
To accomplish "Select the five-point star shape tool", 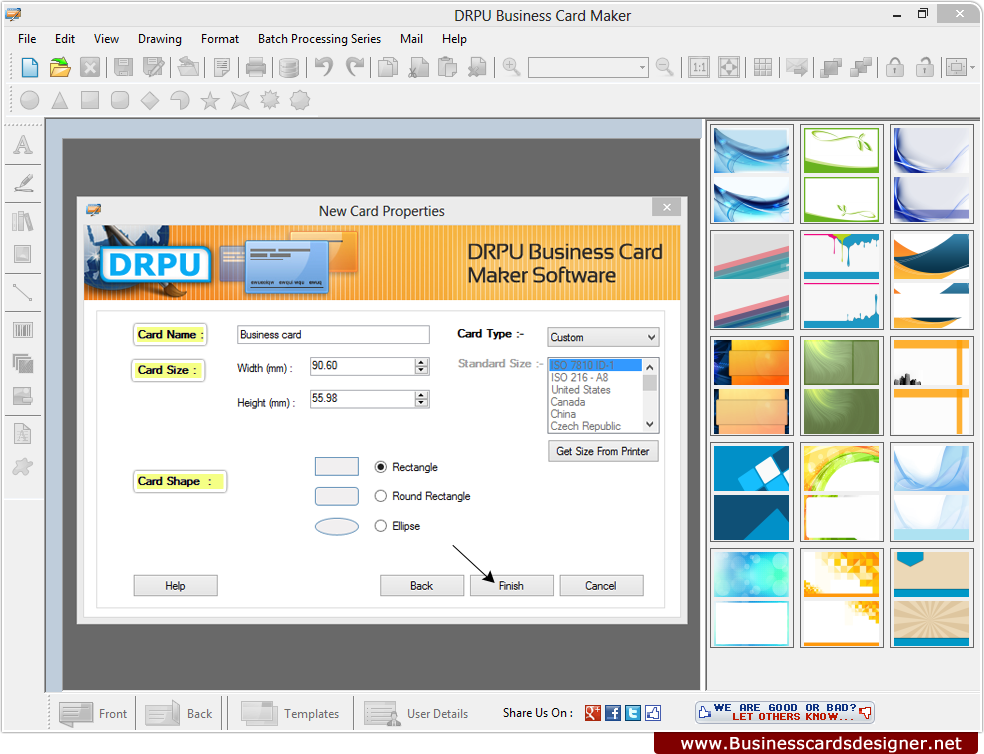I will coord(210,100).
